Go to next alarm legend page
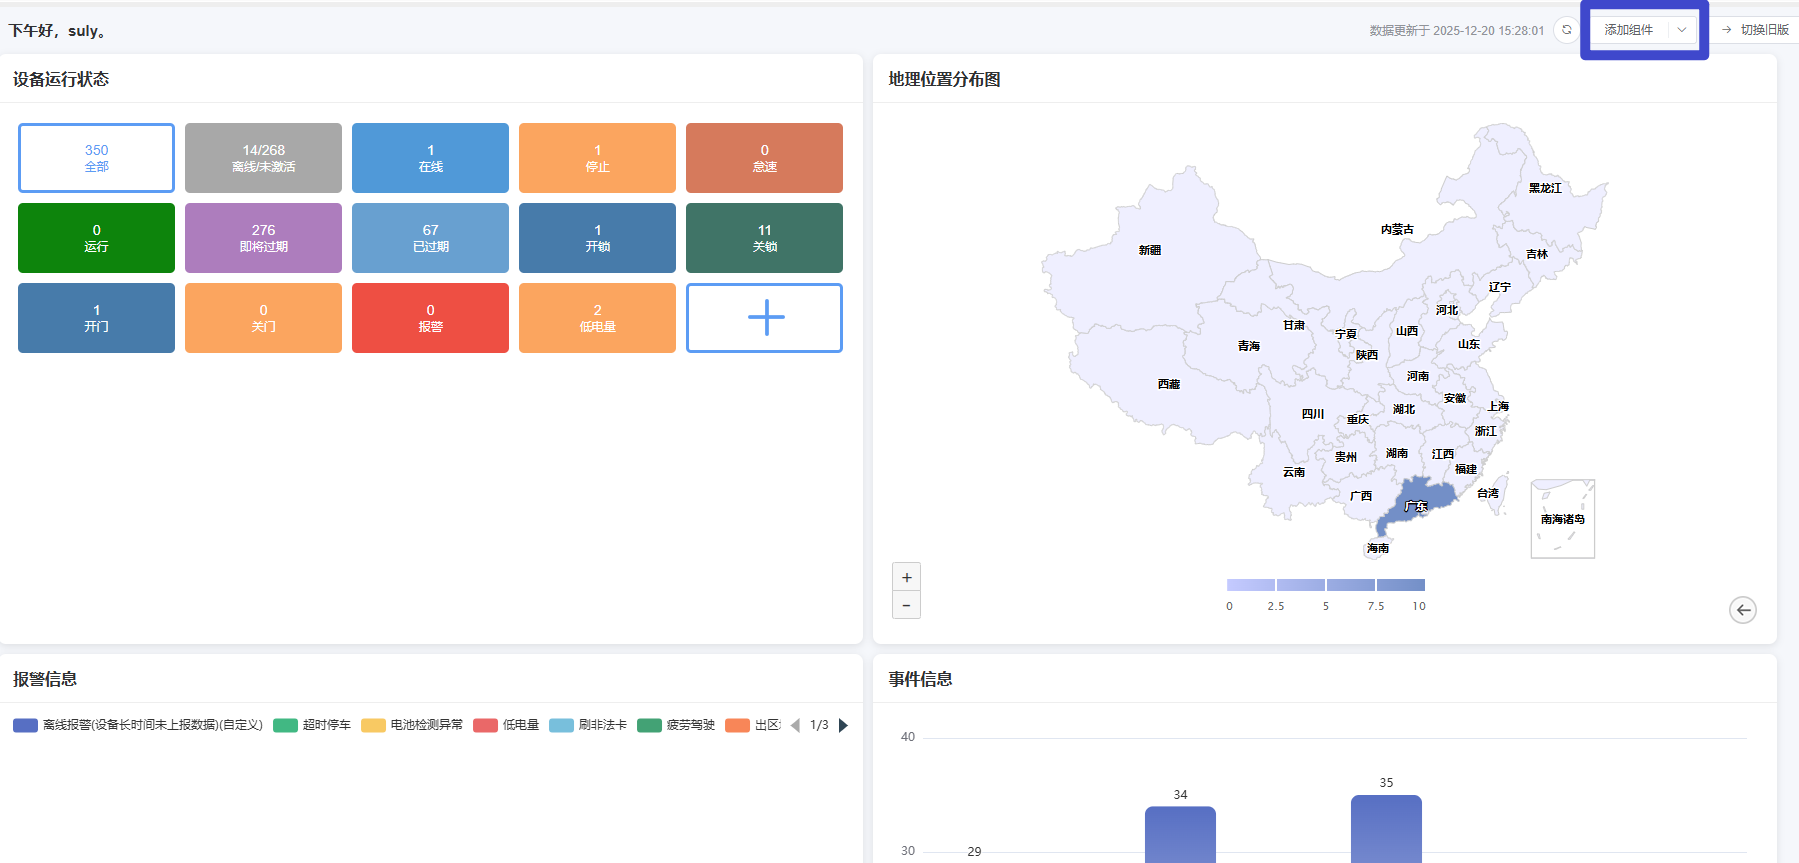1799x863 pixels. [x=843, y=725]
